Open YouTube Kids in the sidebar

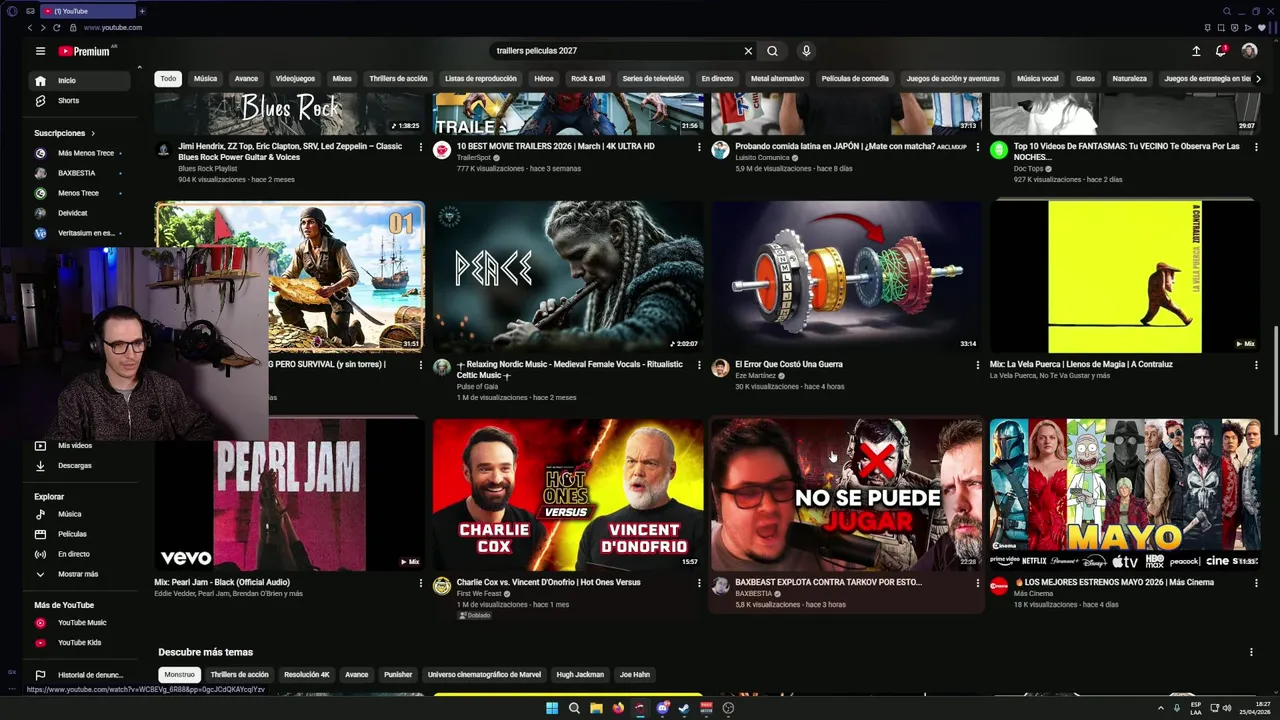(81, 642)
